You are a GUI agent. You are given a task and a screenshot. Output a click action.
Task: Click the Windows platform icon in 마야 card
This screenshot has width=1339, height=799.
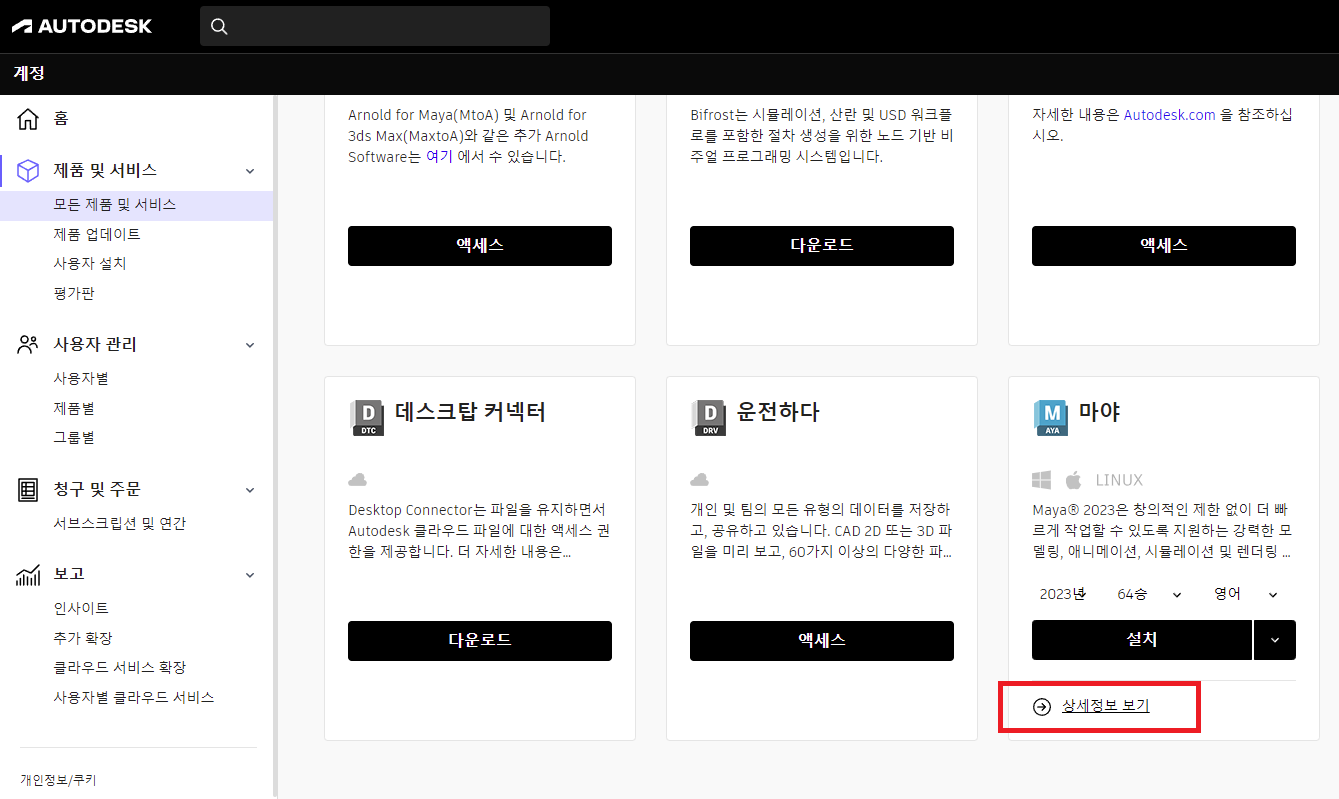point(1042,480)
